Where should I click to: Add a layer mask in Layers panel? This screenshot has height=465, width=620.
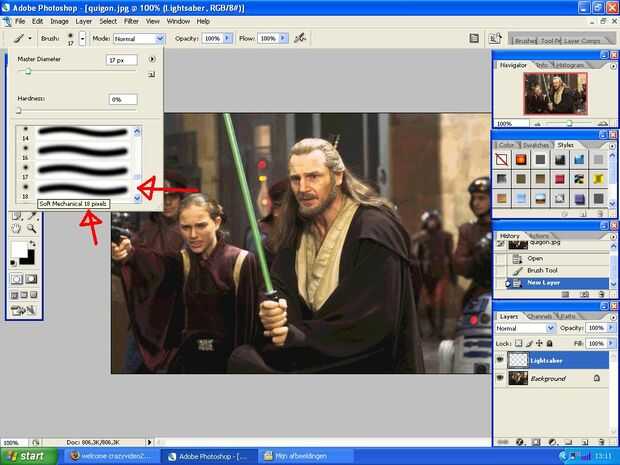[x=536, y=442]
